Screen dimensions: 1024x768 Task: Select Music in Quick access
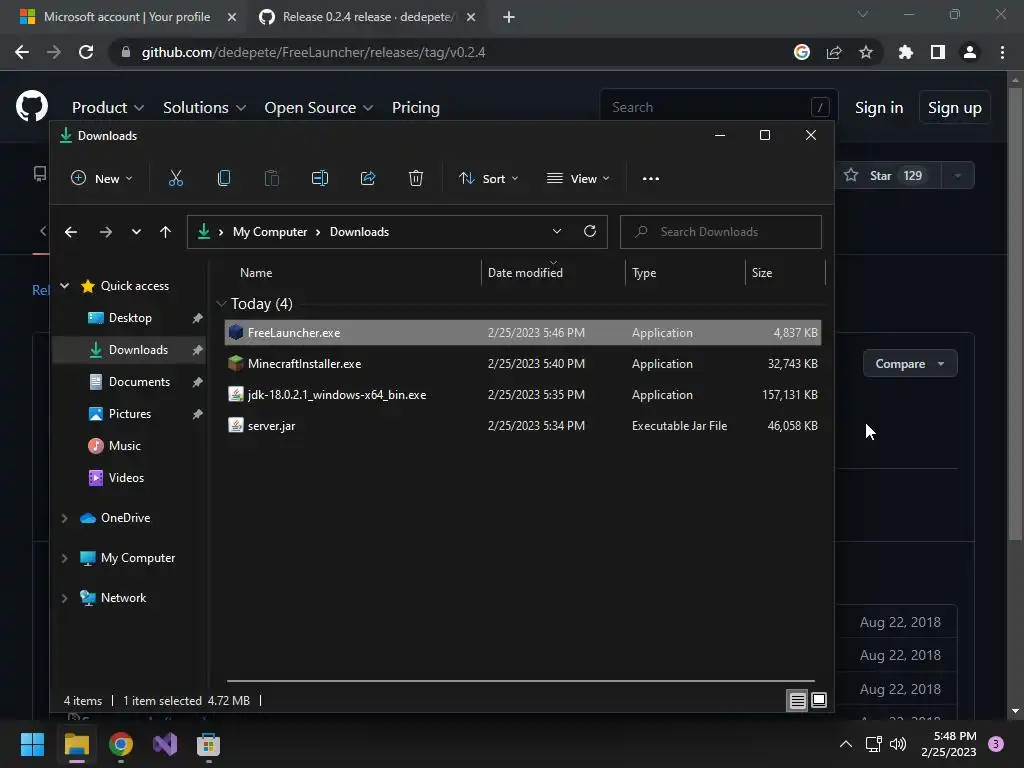point(129,446)
